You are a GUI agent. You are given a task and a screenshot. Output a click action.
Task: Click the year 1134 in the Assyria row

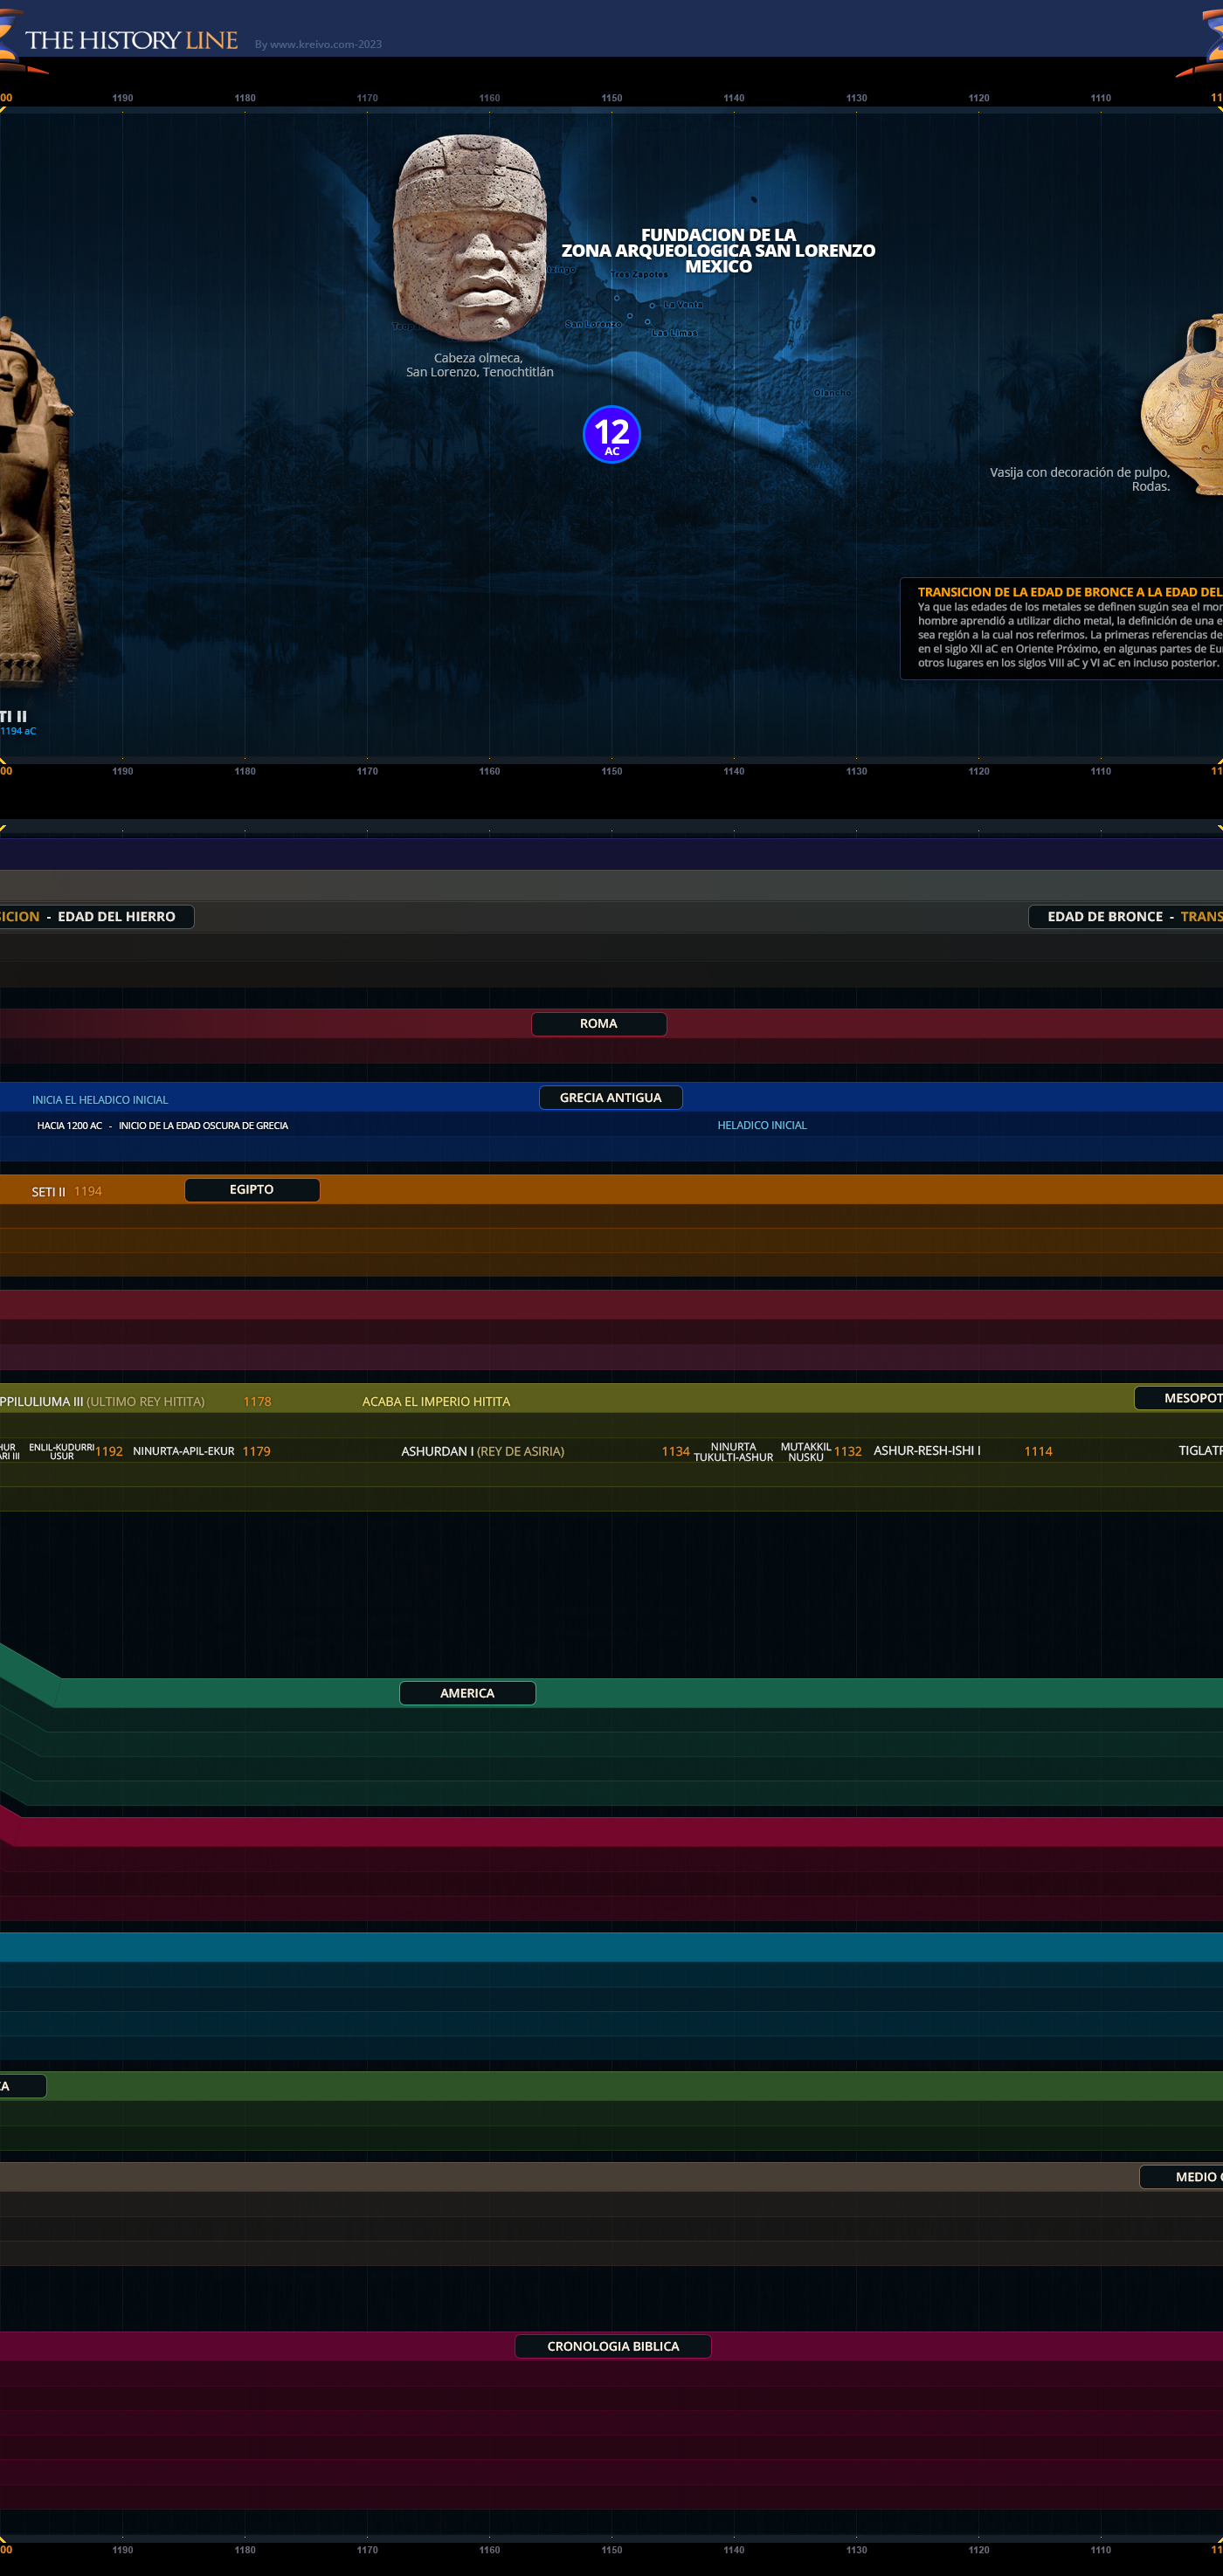point(675,1451)
